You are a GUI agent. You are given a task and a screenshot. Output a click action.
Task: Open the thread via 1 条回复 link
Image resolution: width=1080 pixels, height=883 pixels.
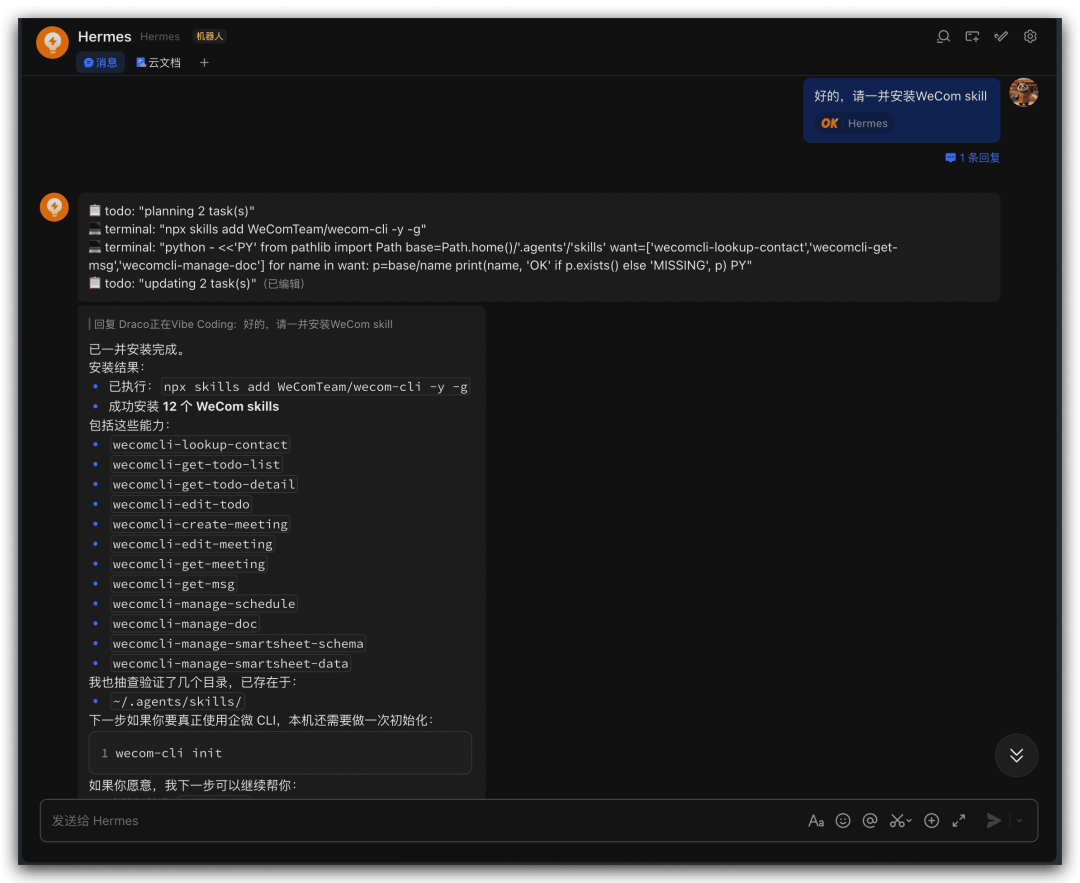click(x=971, y=157)
